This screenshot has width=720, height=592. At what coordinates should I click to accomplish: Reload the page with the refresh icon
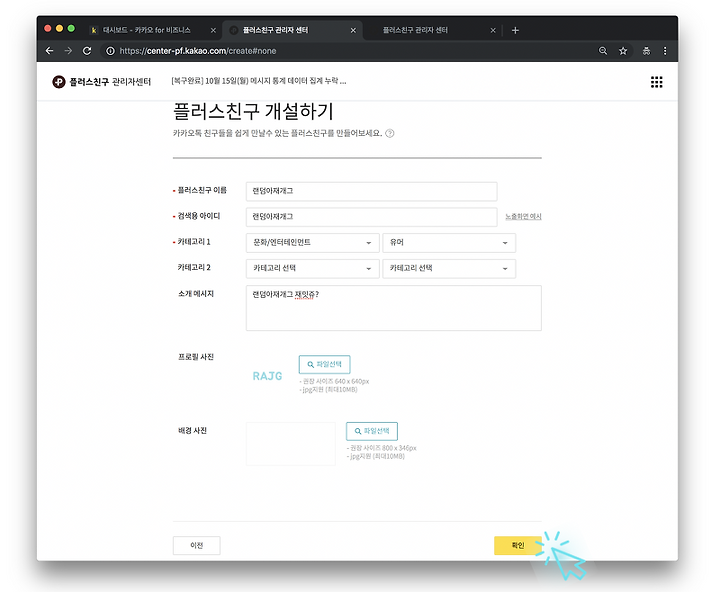[x=87, y=51]
